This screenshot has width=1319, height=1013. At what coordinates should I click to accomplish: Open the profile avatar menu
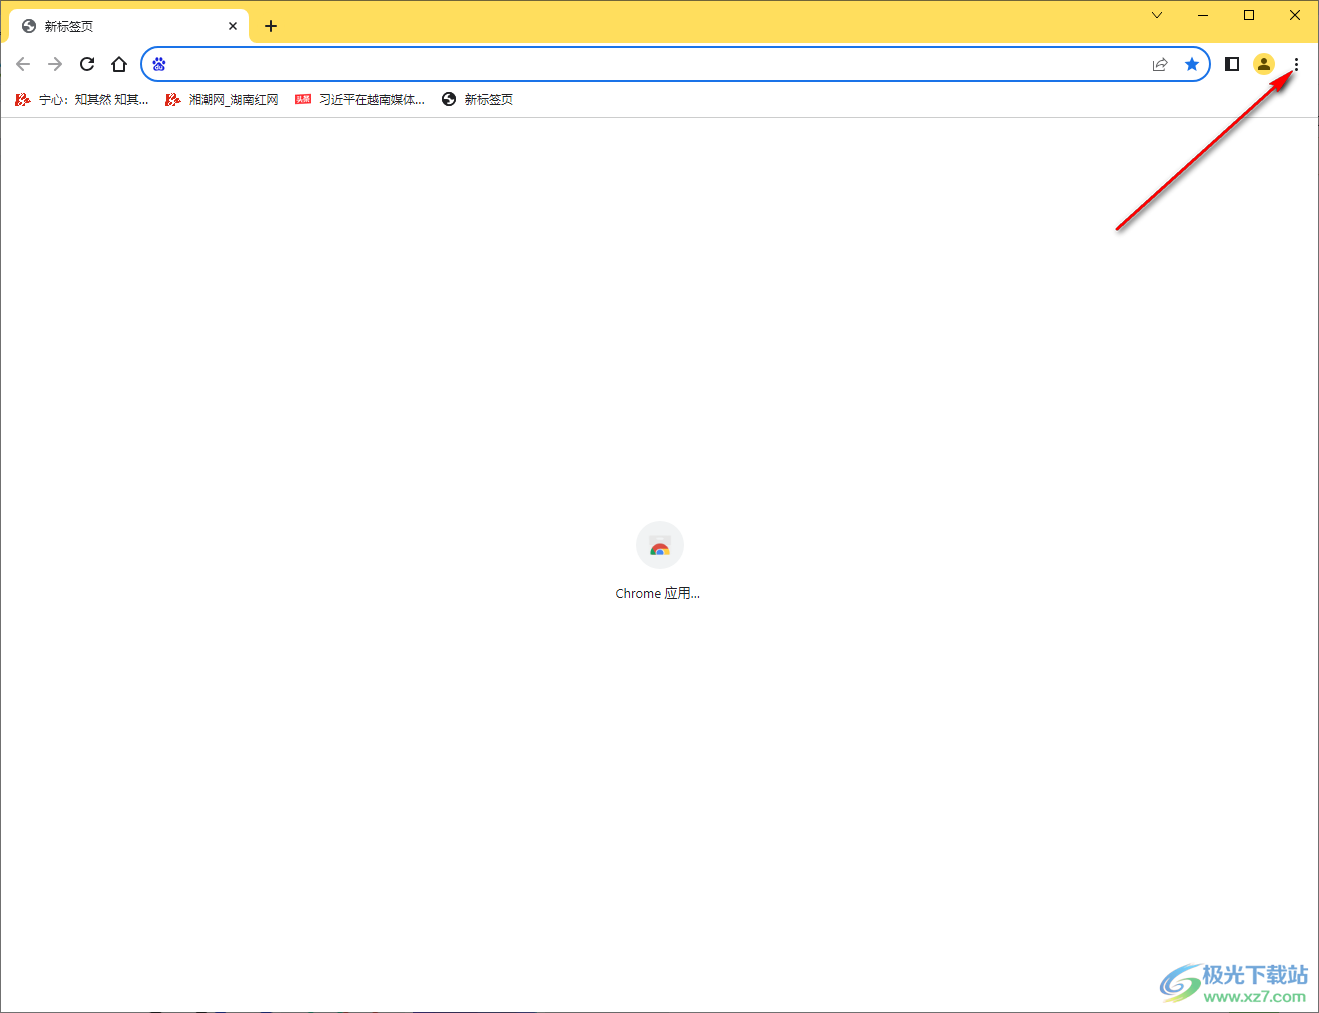coord(1264,64)
